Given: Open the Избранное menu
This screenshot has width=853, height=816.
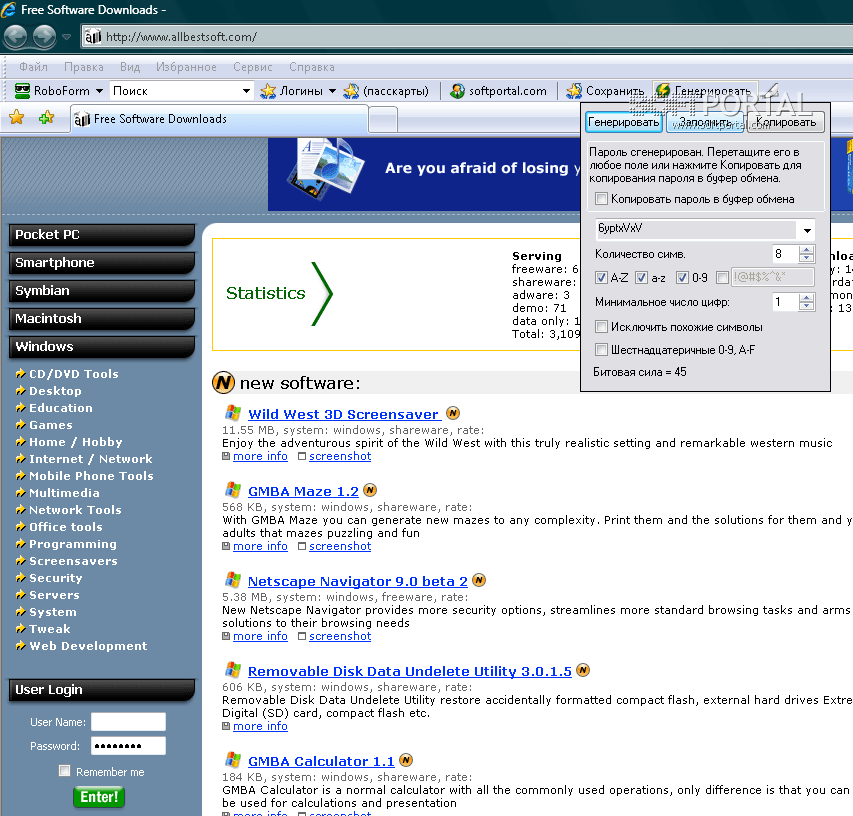Looking at the screenshot, I should tap(186, 67).
